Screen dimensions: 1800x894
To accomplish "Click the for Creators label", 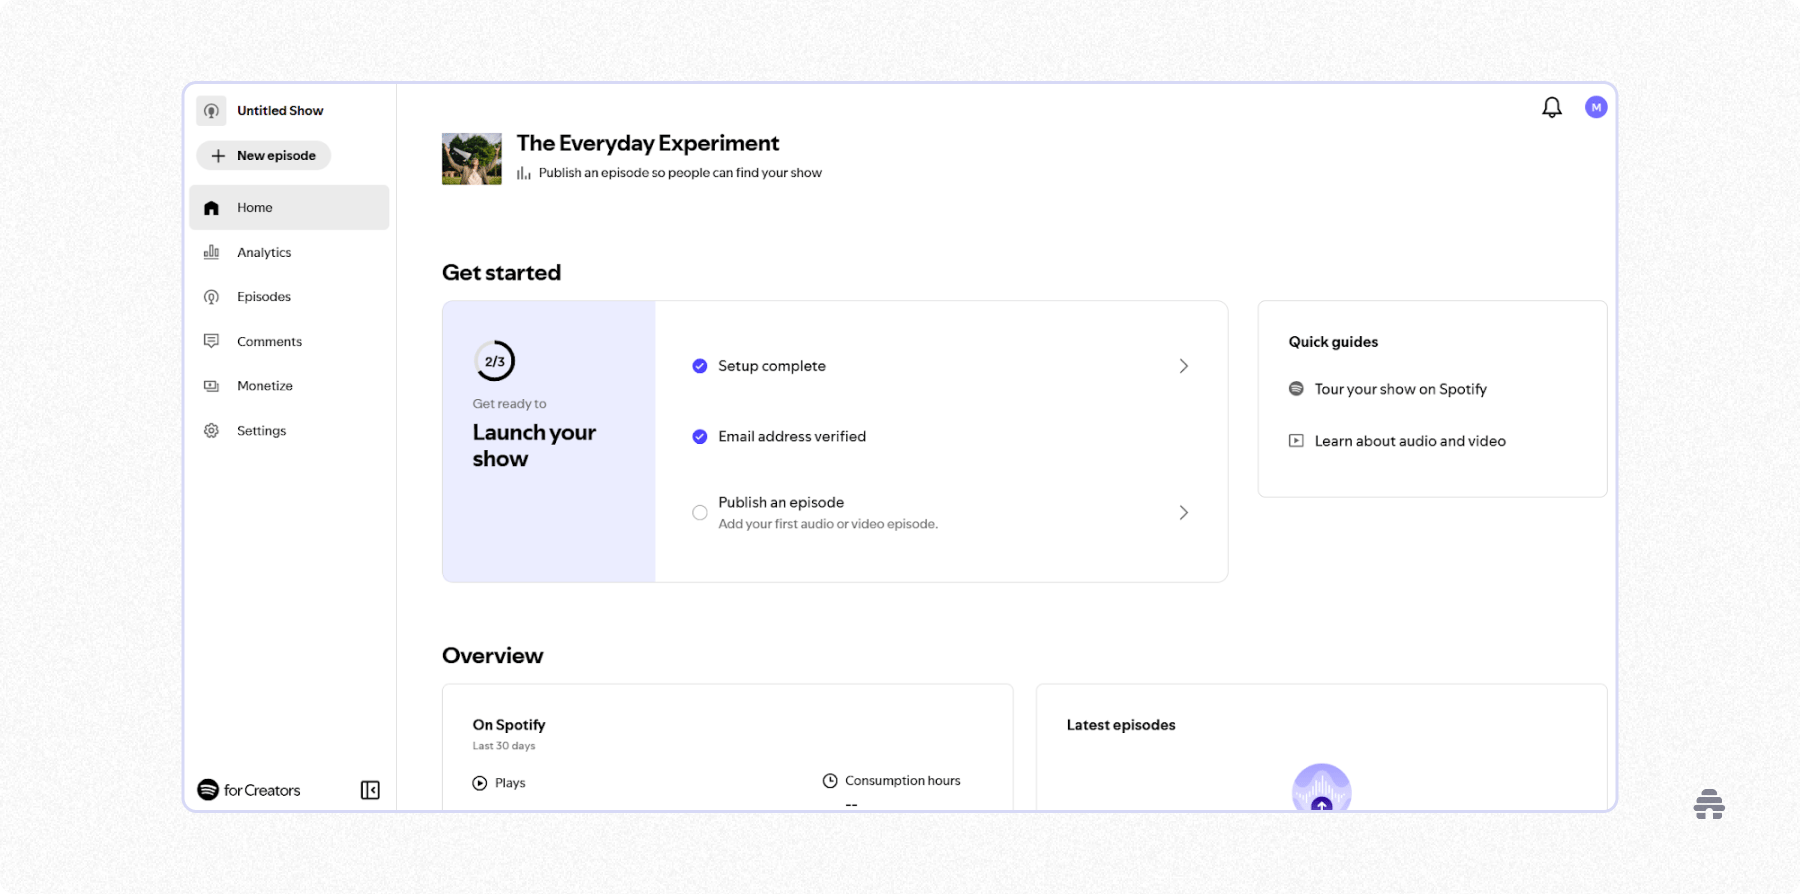I will click(x=262, y=790).
